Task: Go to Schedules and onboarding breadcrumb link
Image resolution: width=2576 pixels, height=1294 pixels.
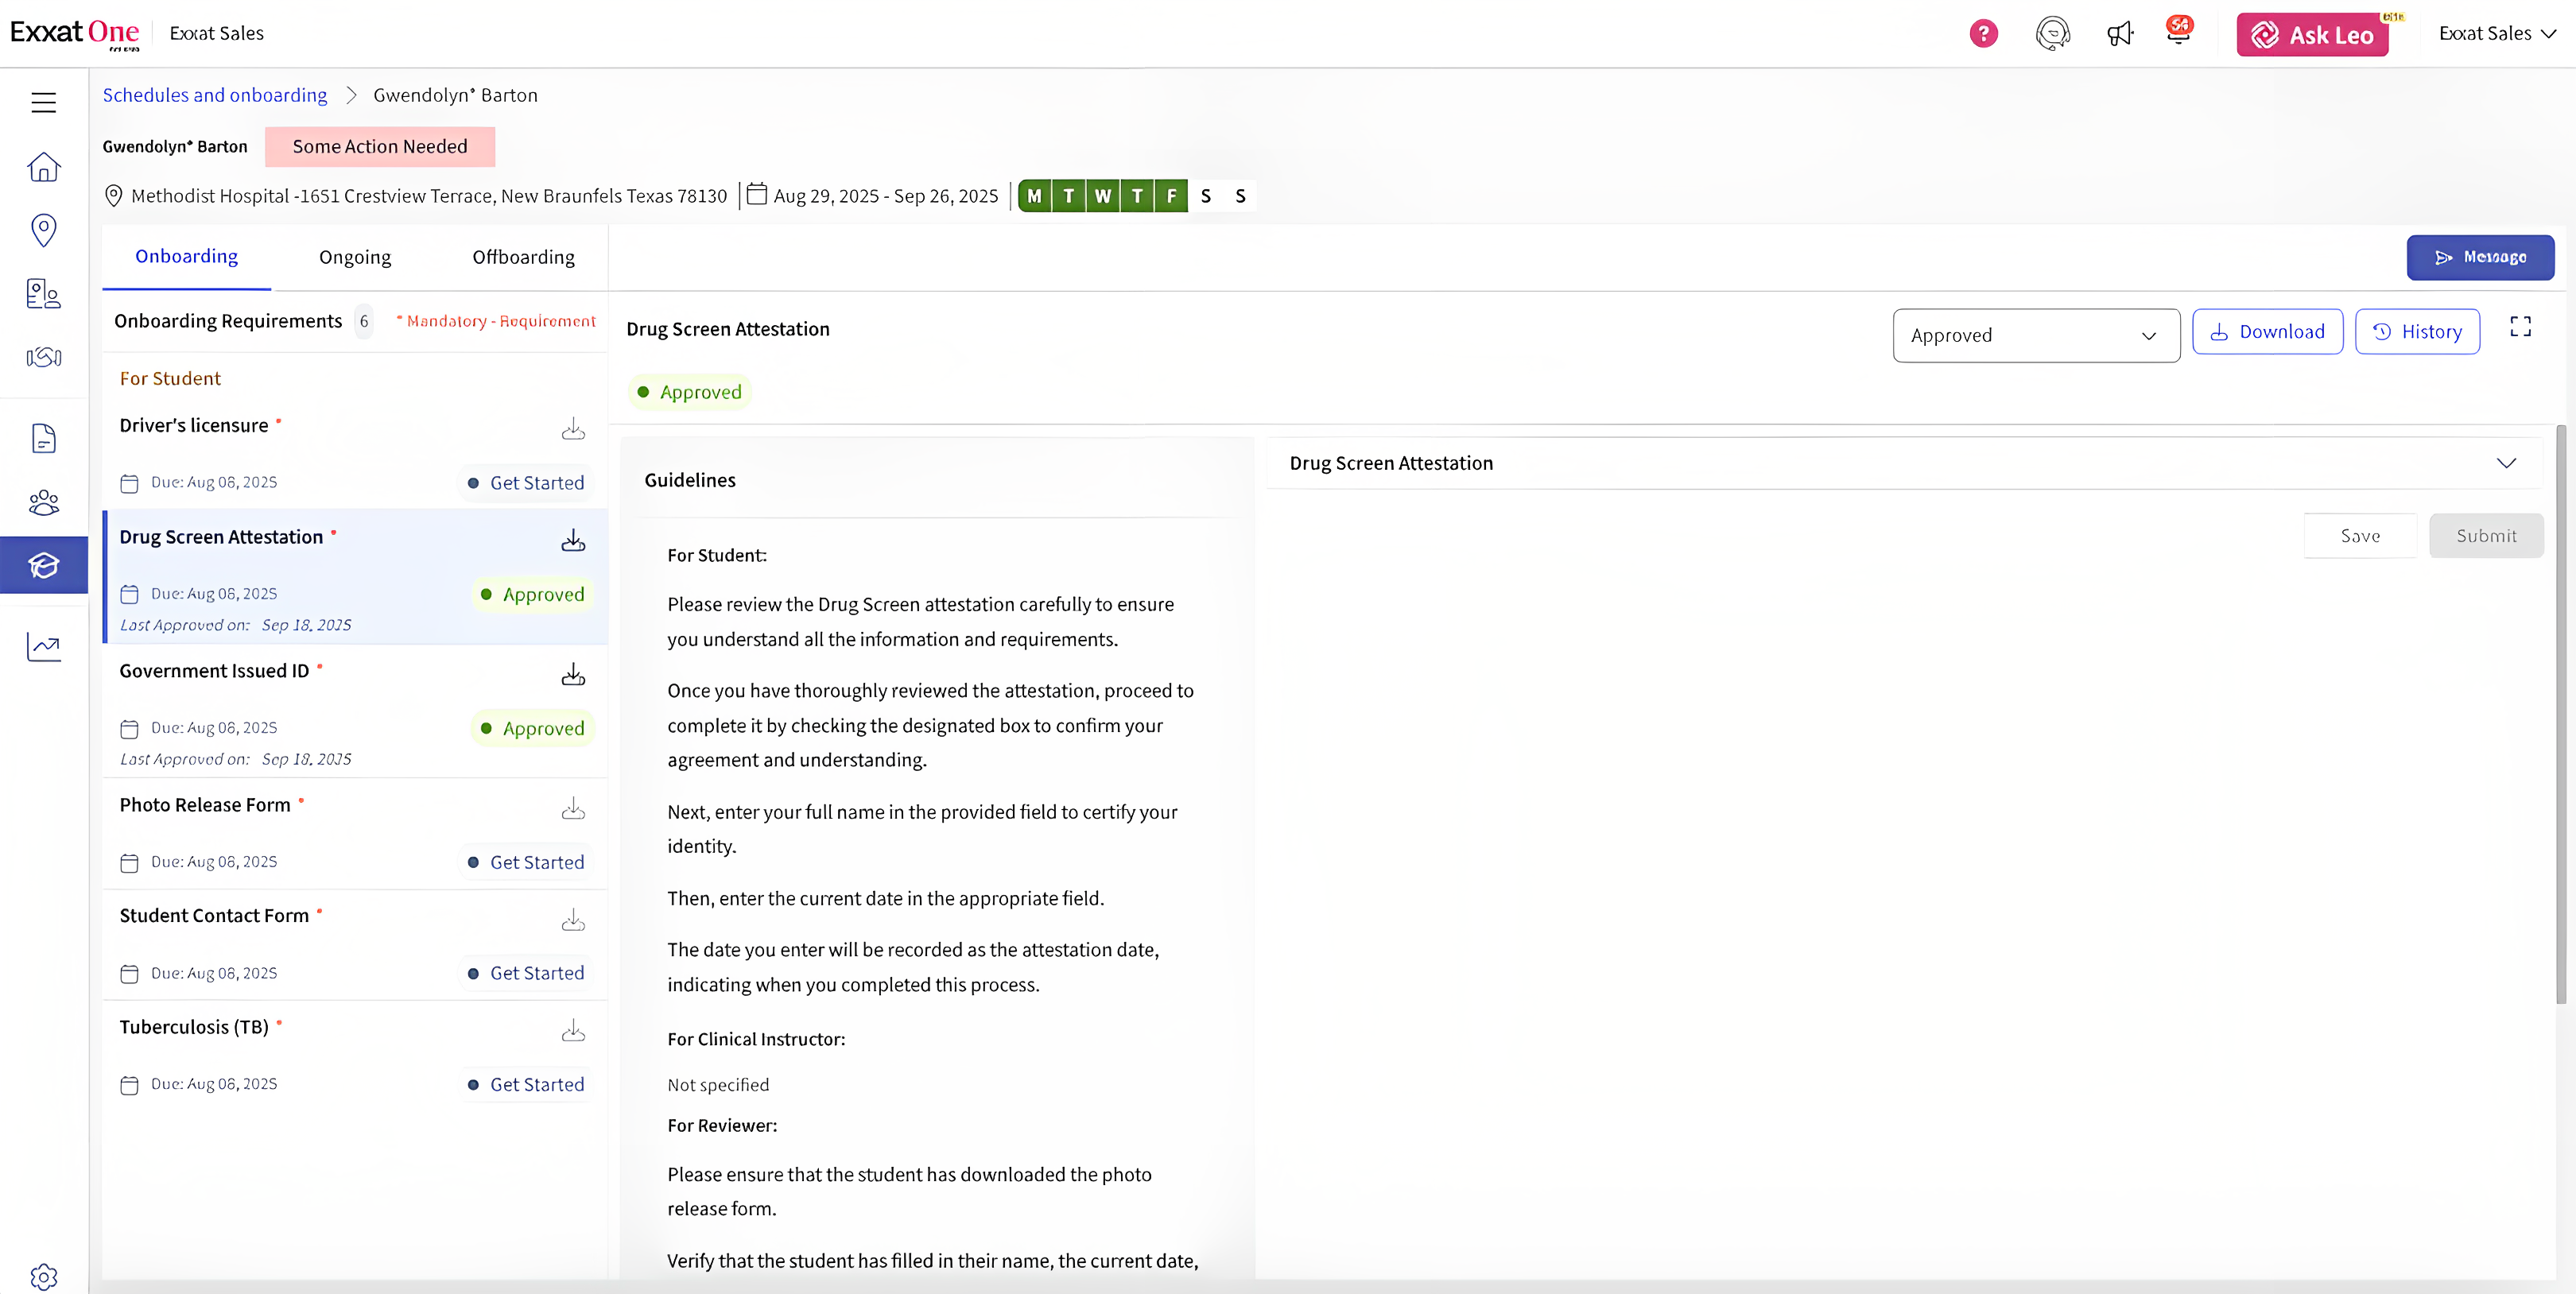Action: click(x=215, y=95)
